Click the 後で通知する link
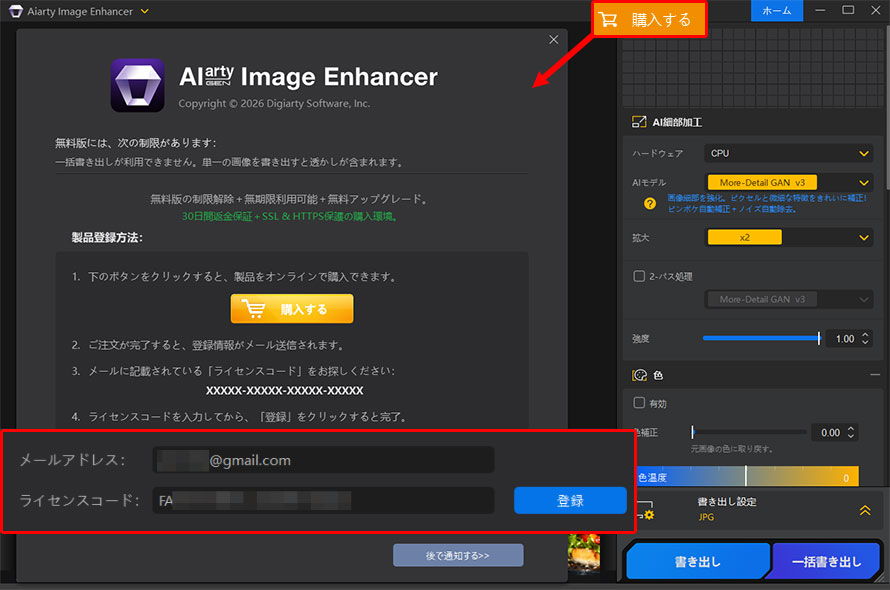The height and width of the screenshot is (590, 890). [458, 555]
